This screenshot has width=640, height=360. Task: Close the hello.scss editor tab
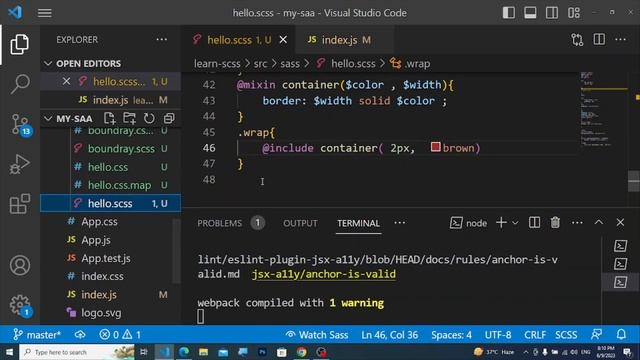(x=283, y=40)
